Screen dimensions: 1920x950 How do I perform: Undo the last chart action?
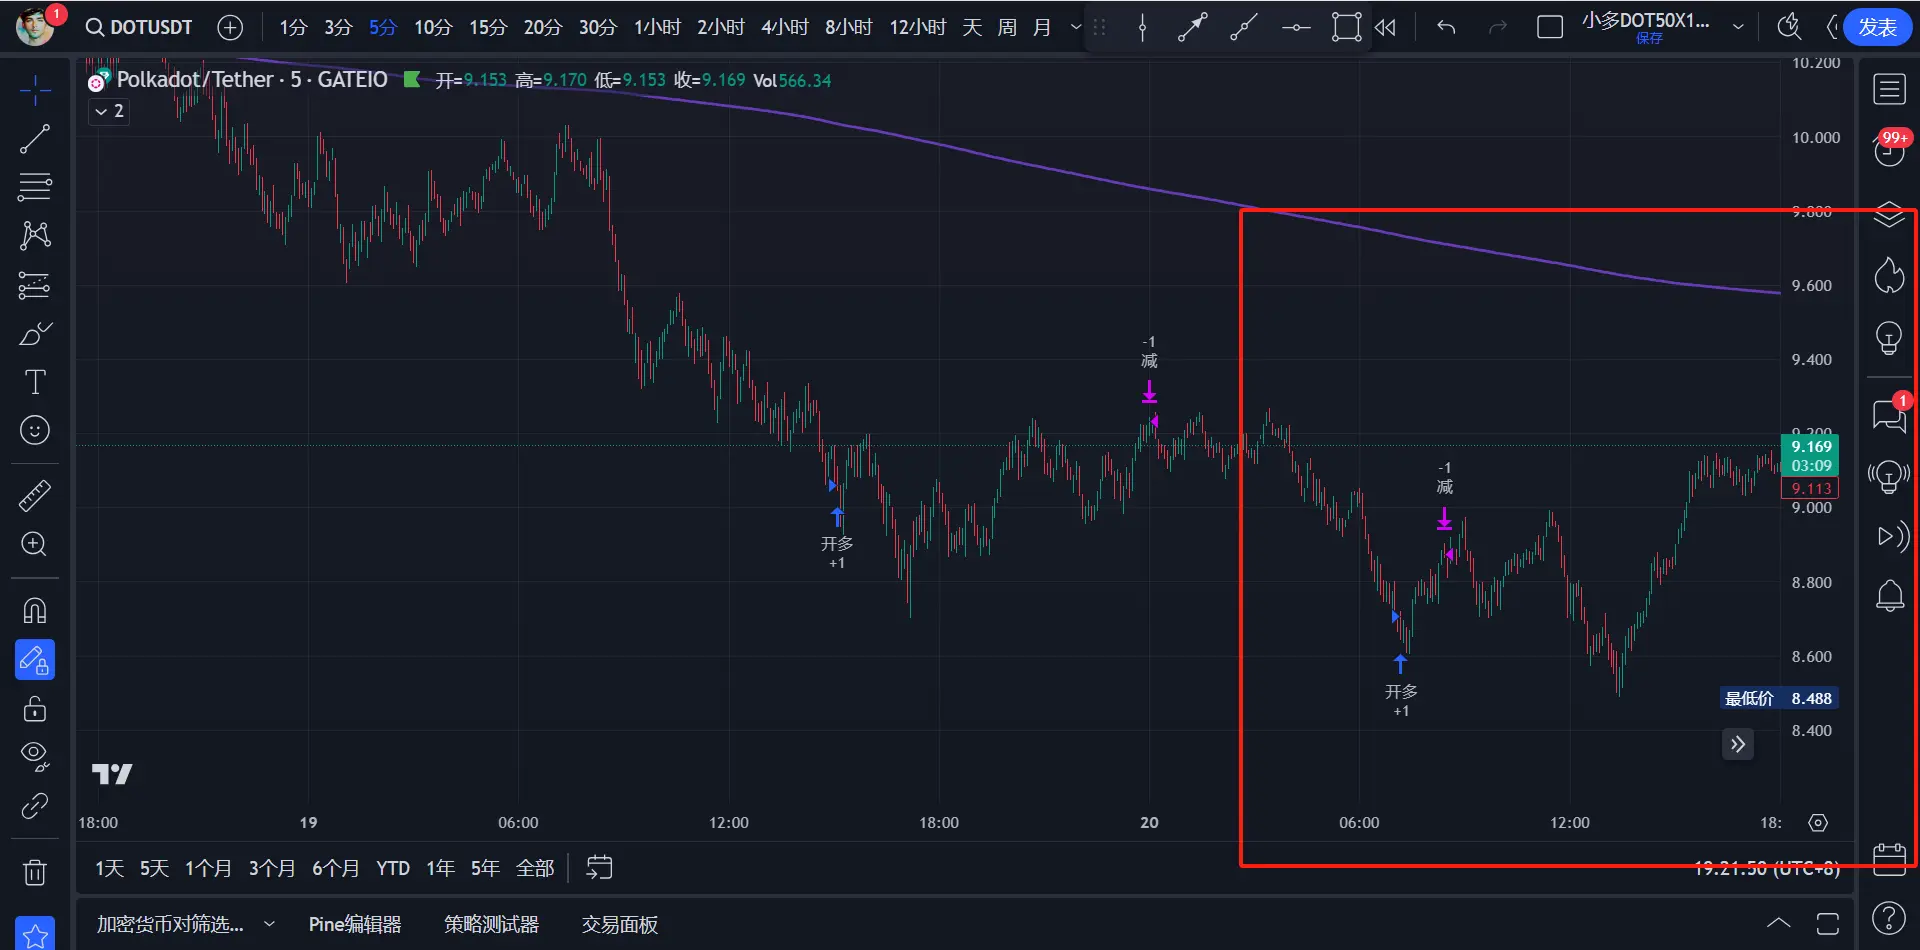(x=1446, y=27)
